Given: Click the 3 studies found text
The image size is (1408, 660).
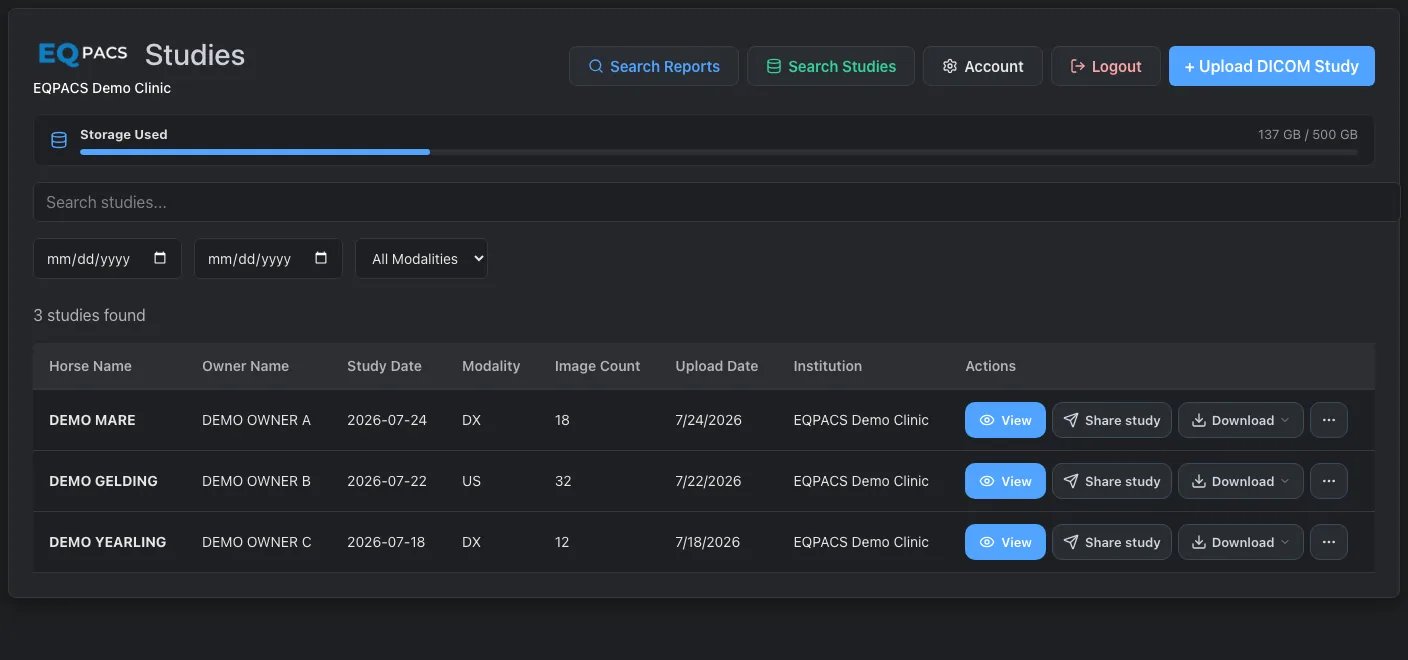Looking at the screenshot, I should (x=89, y=315).
